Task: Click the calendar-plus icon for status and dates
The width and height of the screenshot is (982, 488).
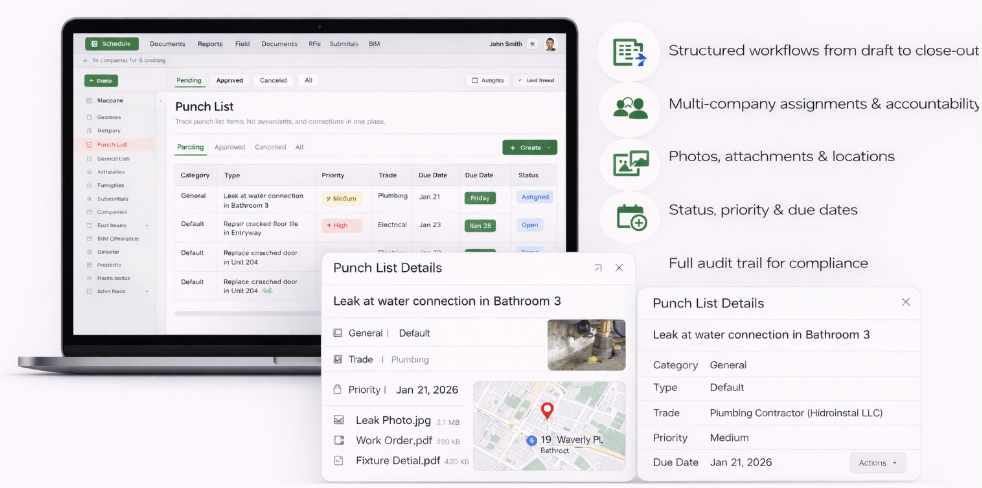Action: 631,218
